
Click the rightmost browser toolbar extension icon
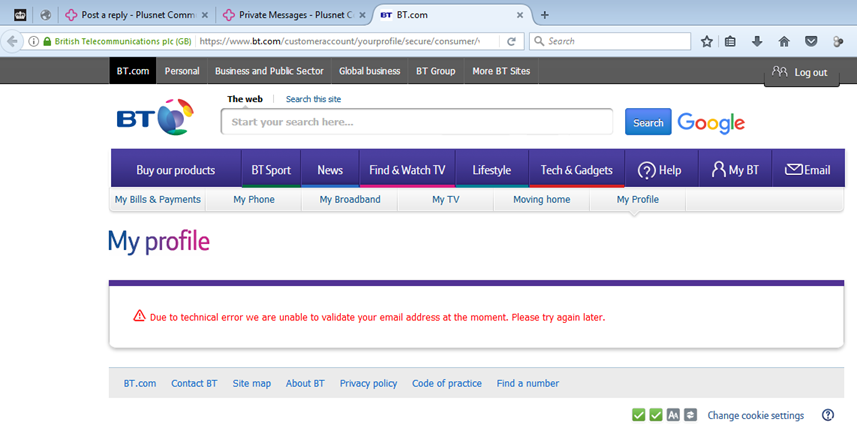(x=838, y=41)
